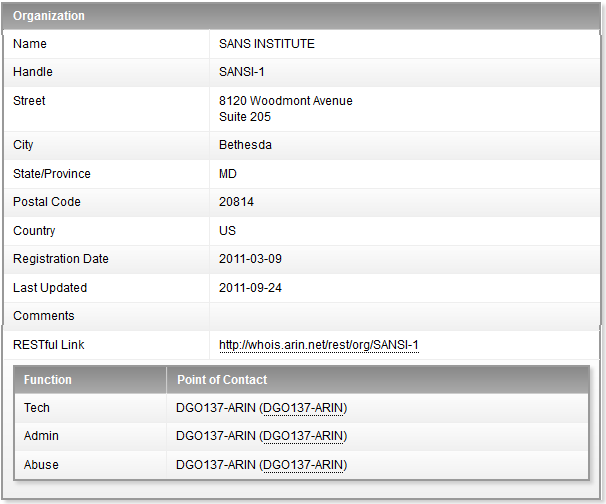Select the 'SANS INSTITUTE' name value

(x=267, y=44)
